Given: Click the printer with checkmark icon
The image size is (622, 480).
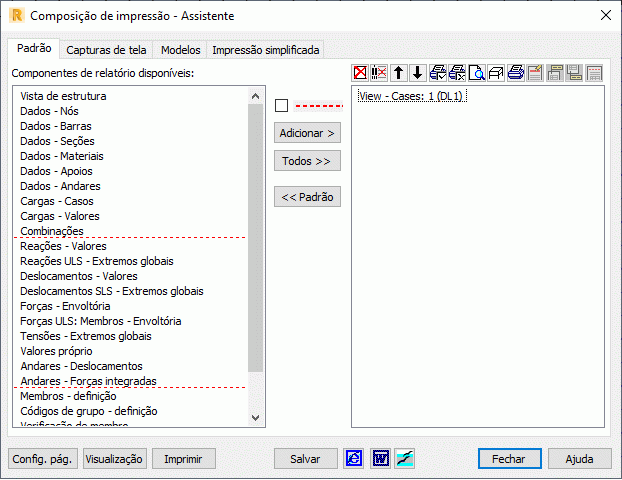Looking at the screenshot, I should pos(438,73).
